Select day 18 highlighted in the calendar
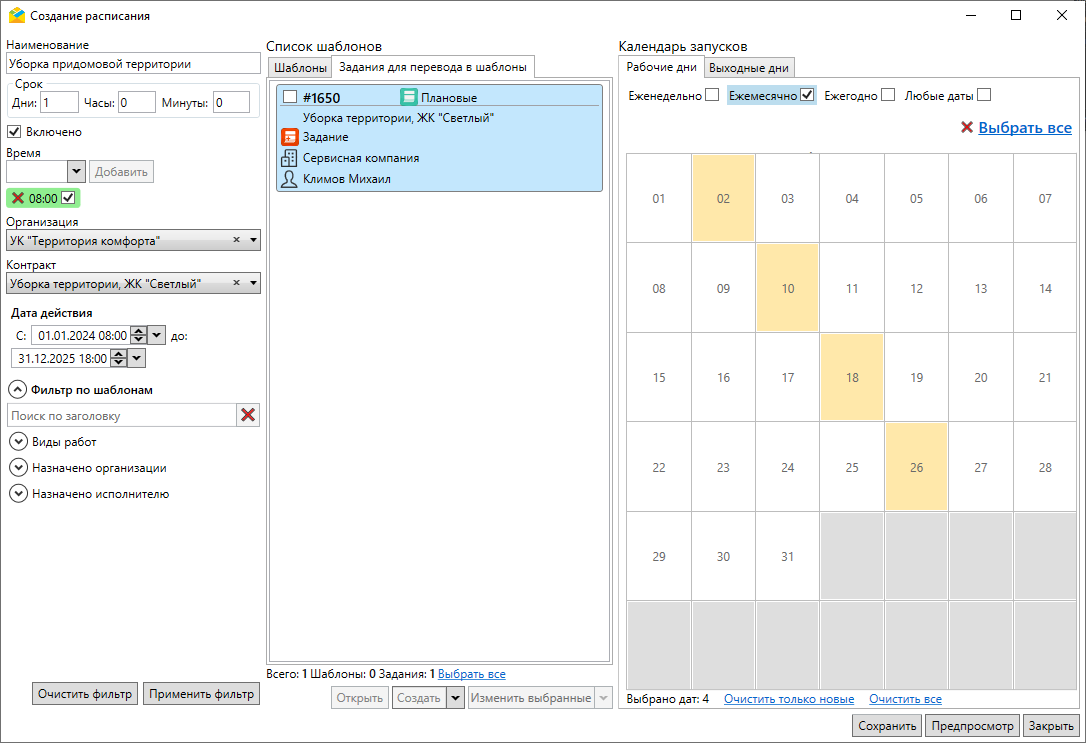This screenshot has width=1086, height=743. [x=852, y=378]
